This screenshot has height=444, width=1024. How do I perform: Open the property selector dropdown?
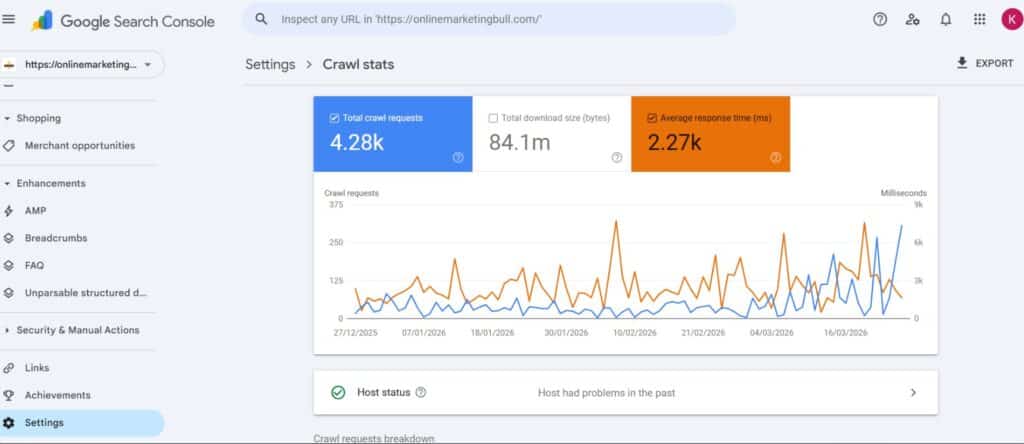pyautogui.click(x=82, y=65)
